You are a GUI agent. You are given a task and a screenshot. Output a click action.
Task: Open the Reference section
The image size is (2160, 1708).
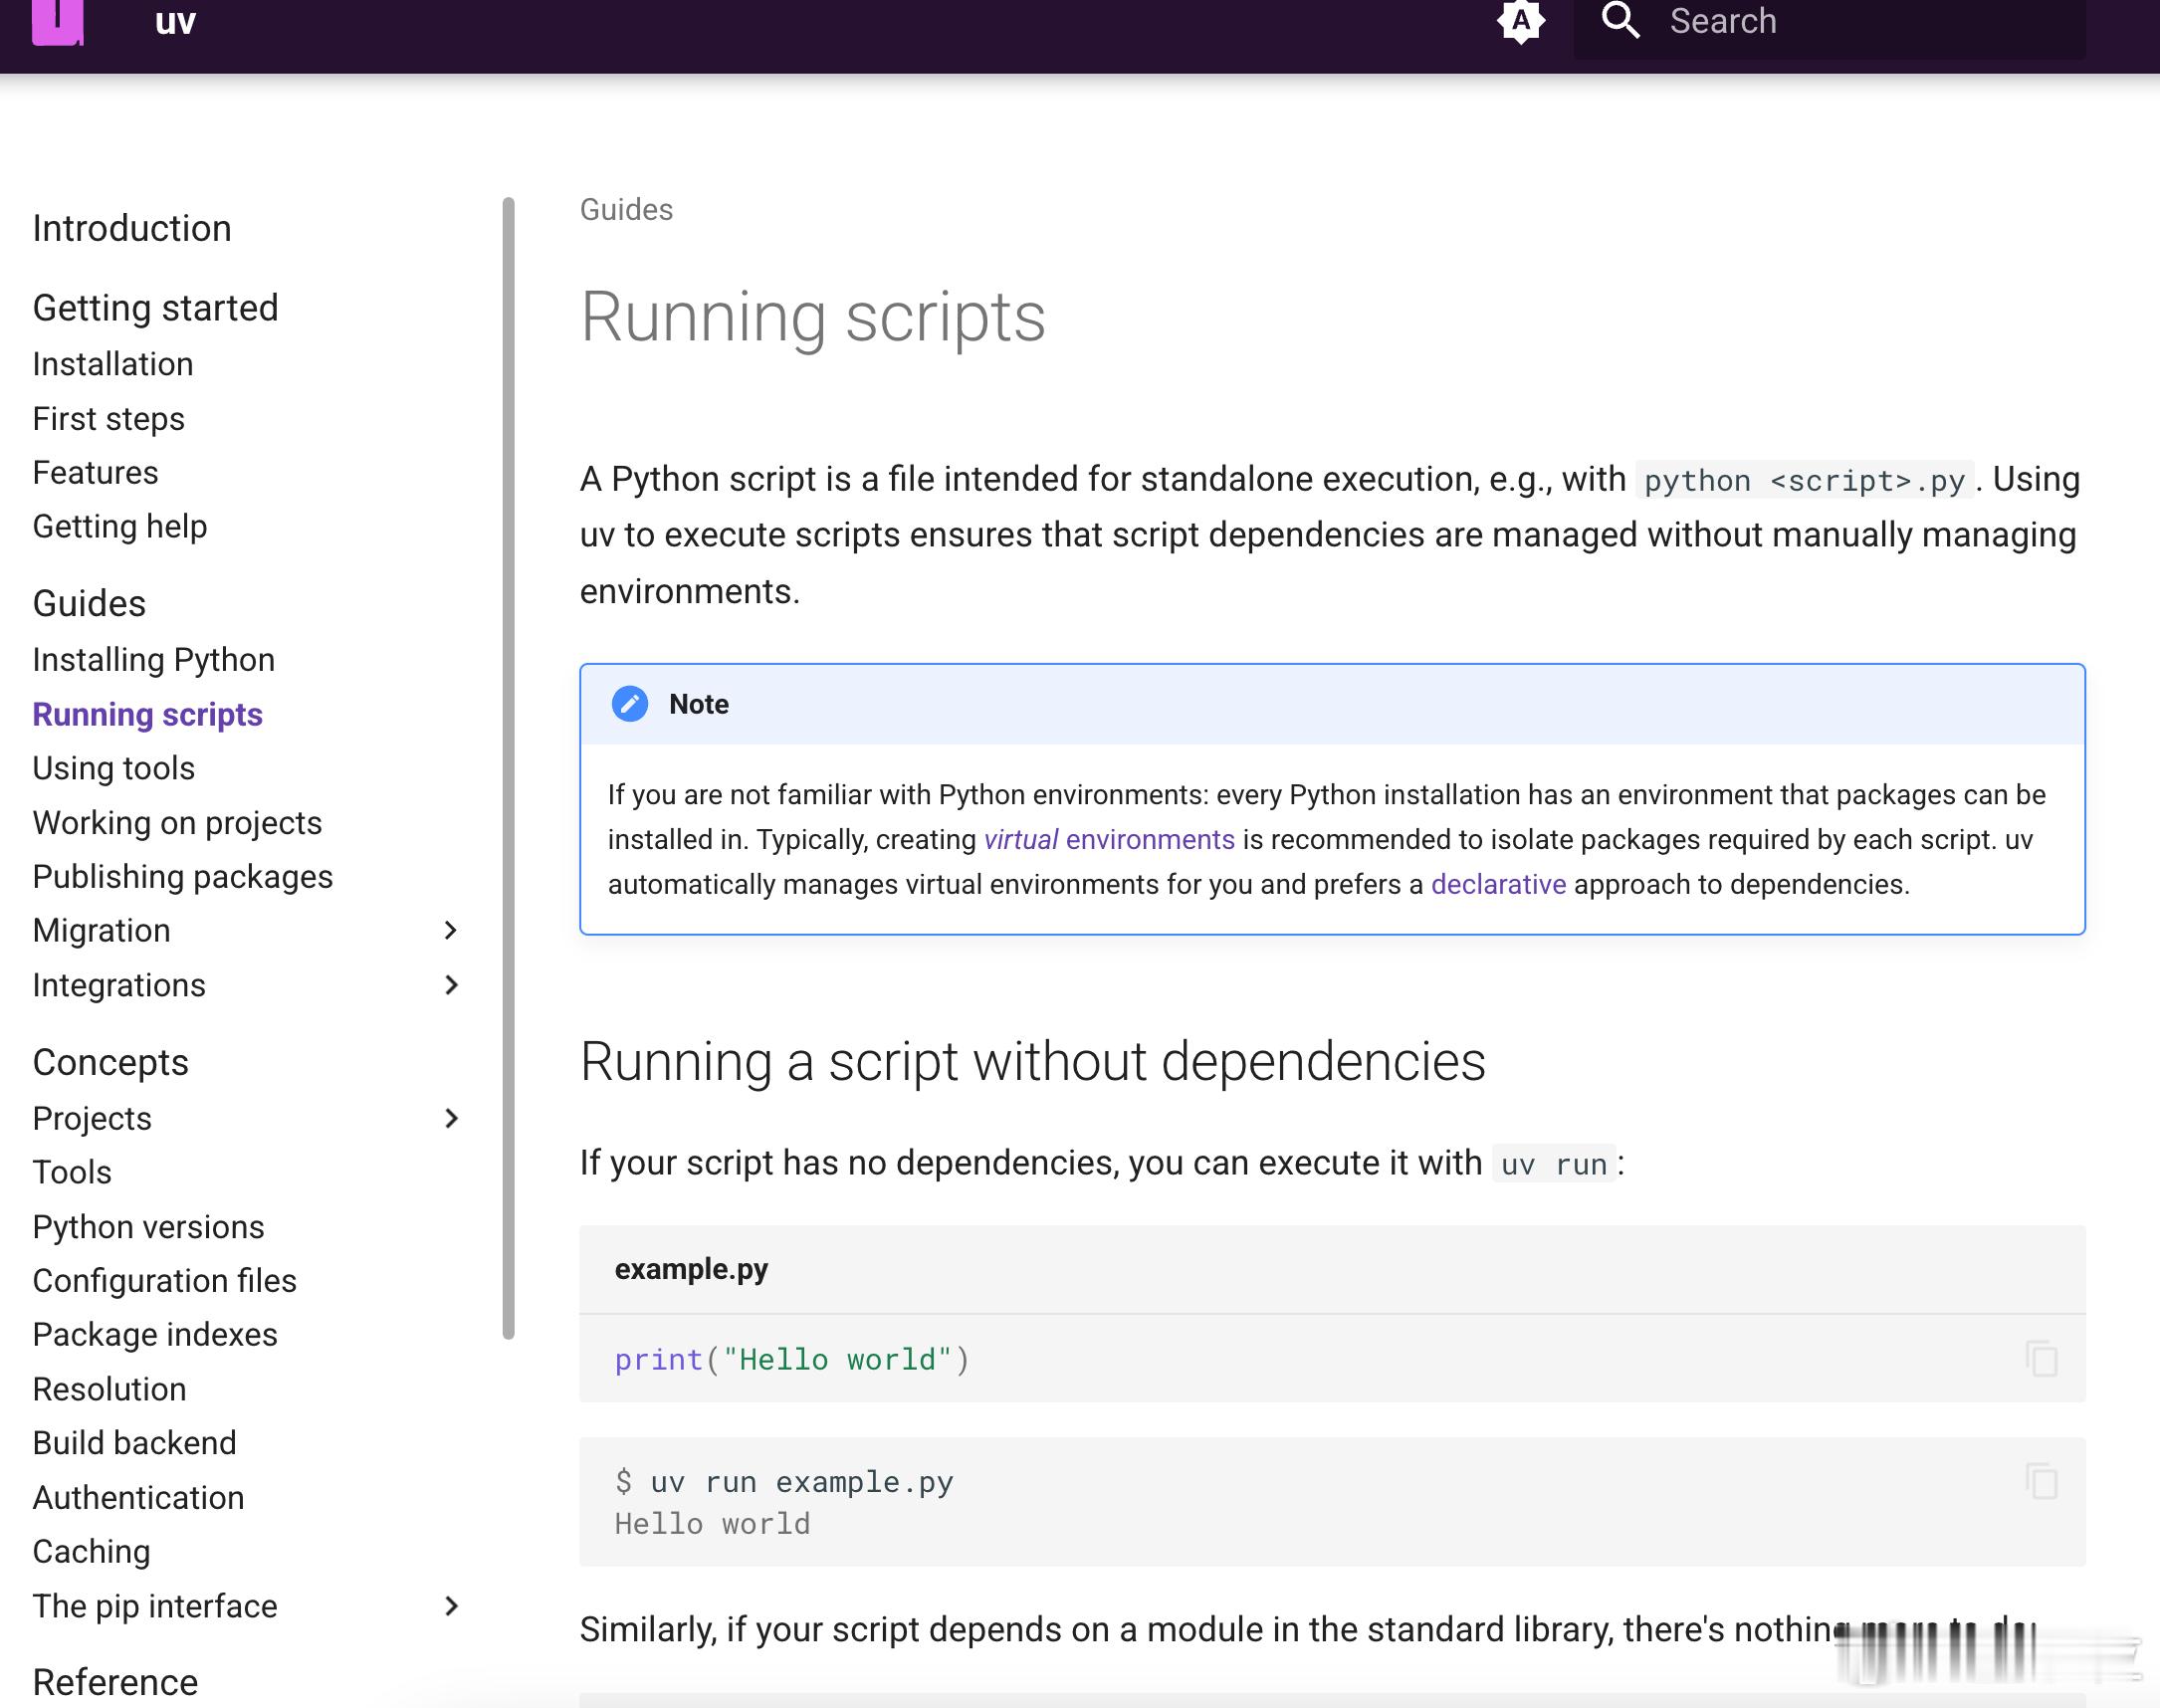click(x=115, y=1682)
